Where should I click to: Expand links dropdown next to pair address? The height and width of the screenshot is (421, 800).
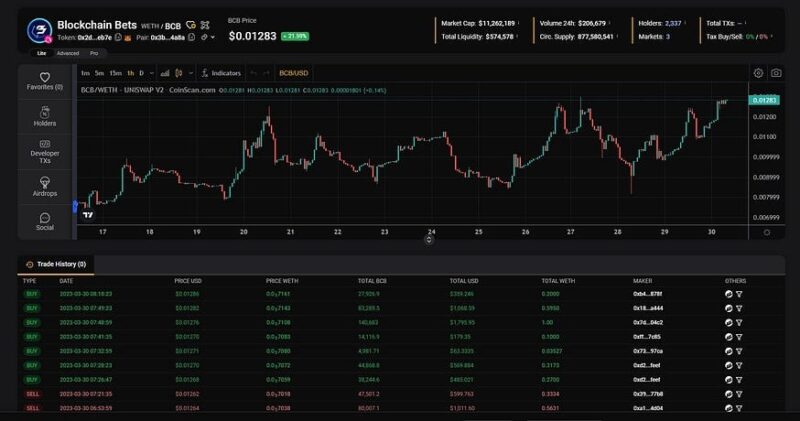pos(212,37)
